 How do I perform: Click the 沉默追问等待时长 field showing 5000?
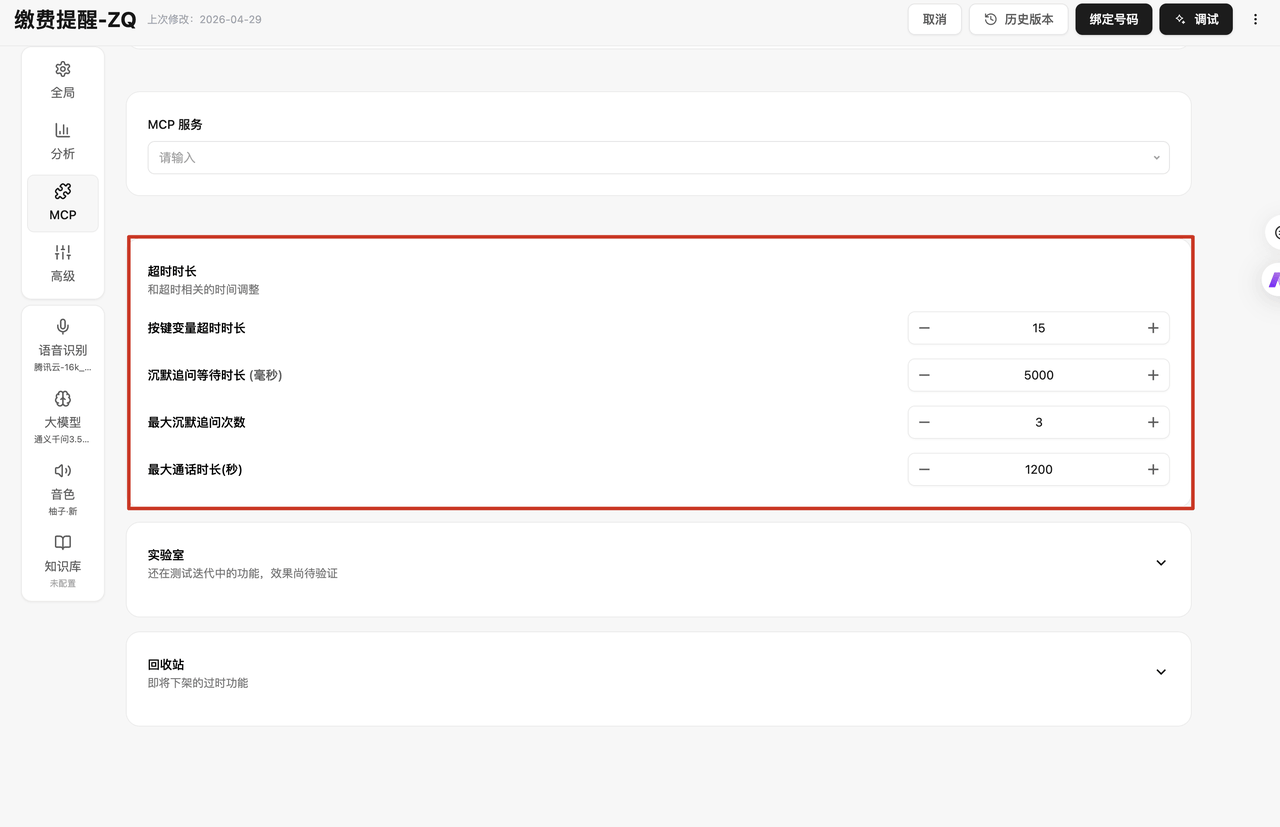(1039, 375)
